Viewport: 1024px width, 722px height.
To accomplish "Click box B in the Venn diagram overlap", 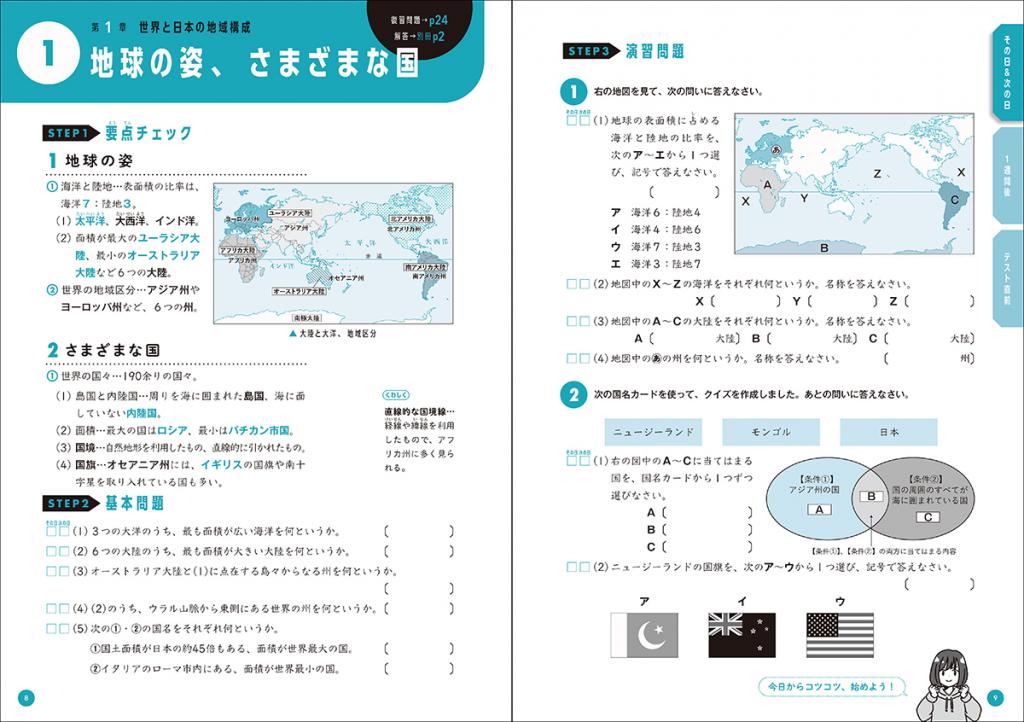I will click(871, 496).
